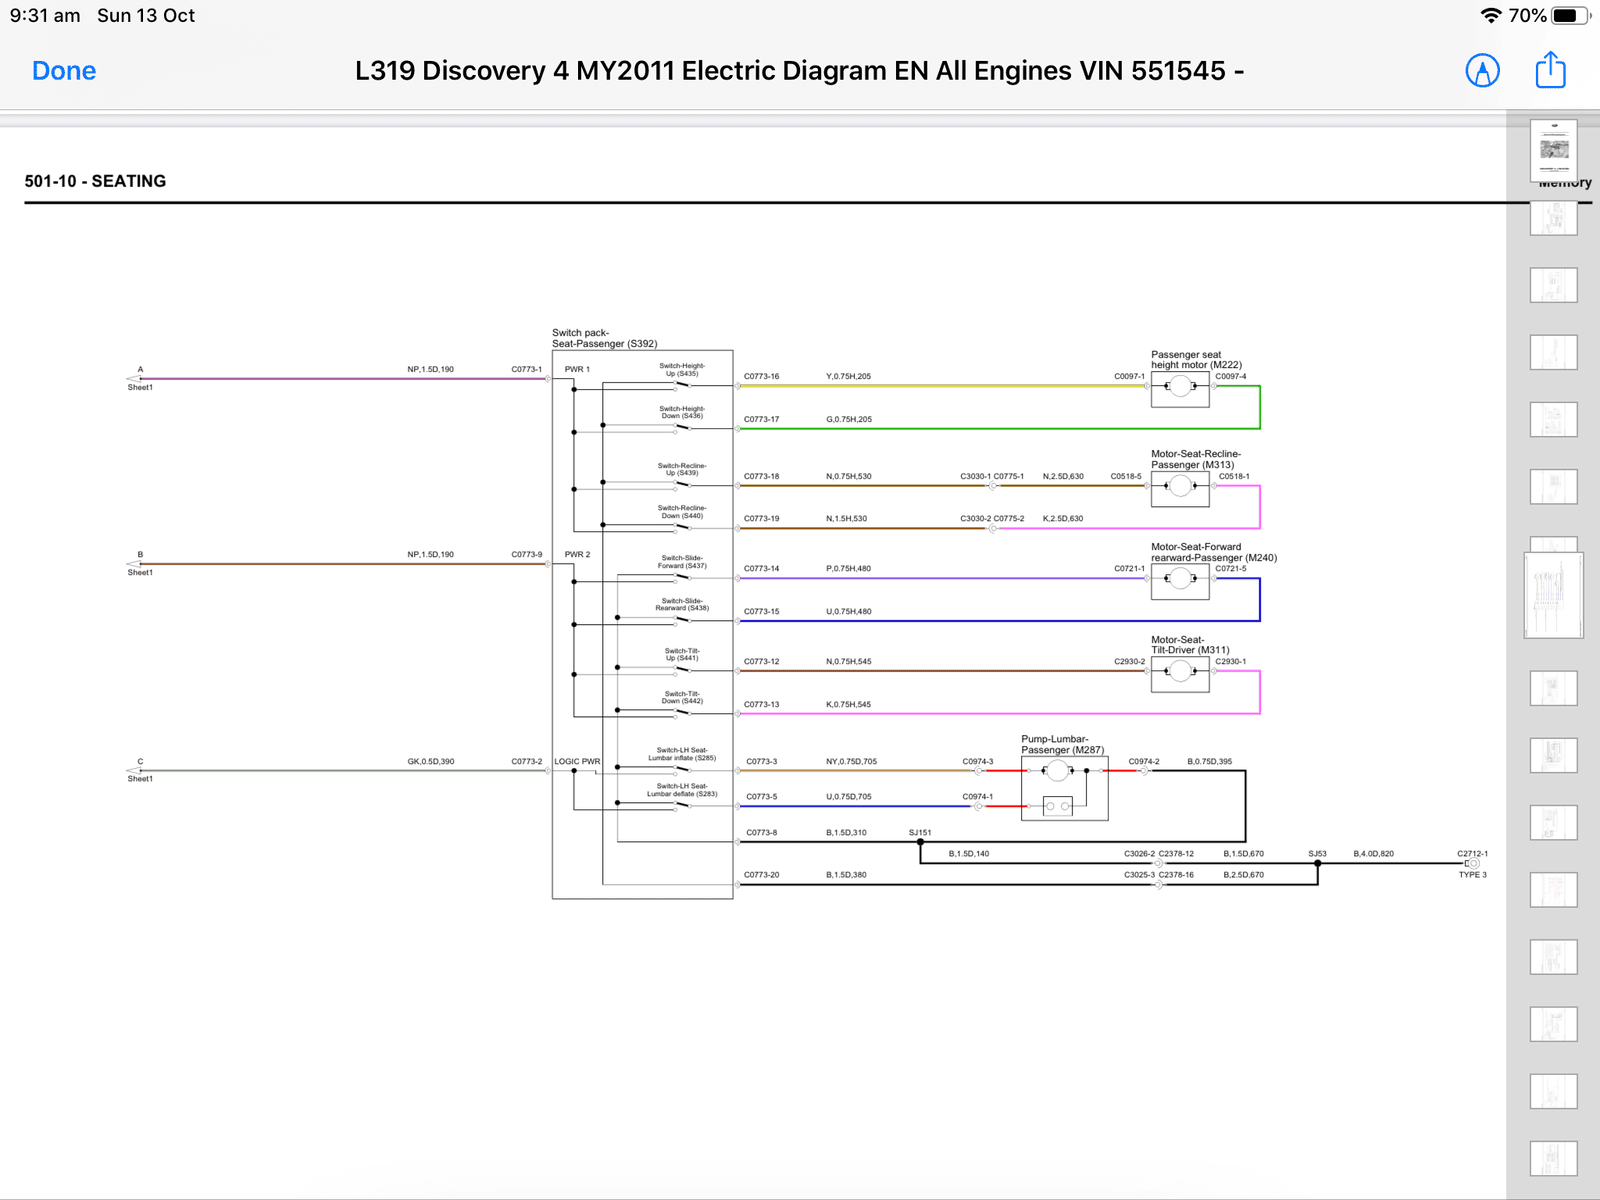Select the heading 501-10 - SEATING
Screen dimensions: 1600x1200
click(x=95, y=181)
